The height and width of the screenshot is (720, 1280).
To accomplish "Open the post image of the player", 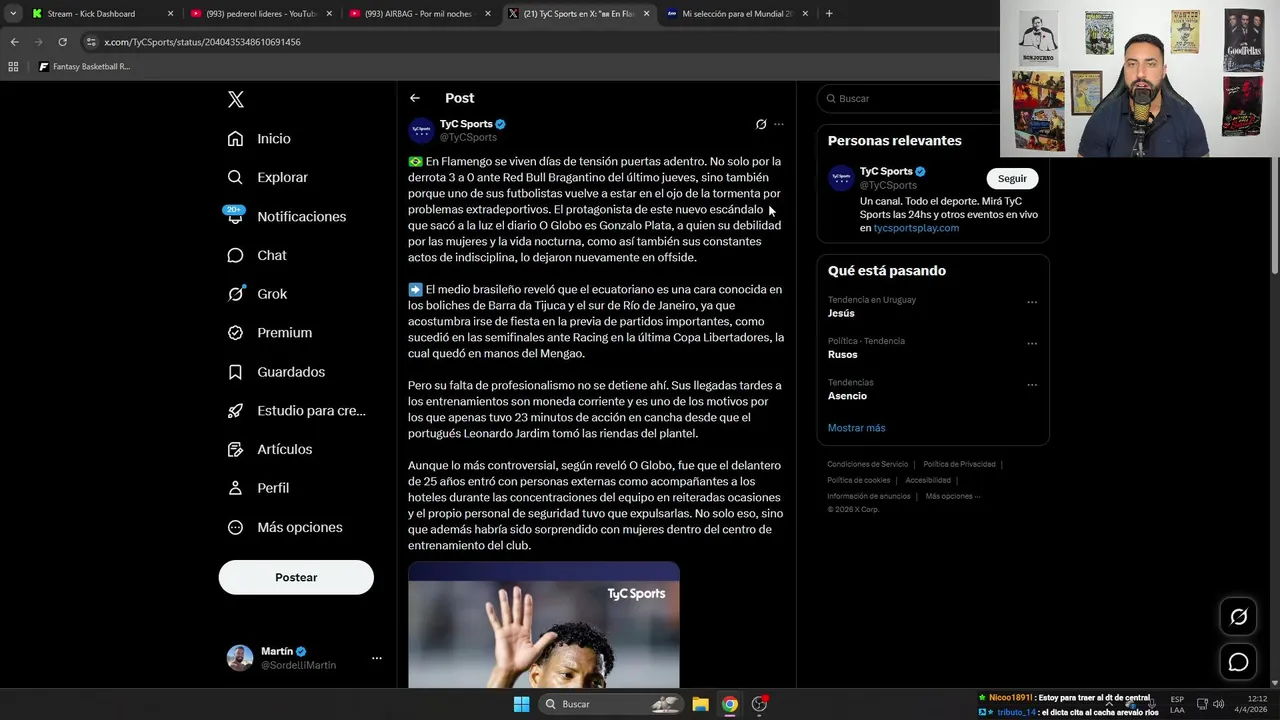I will (543, 625).
